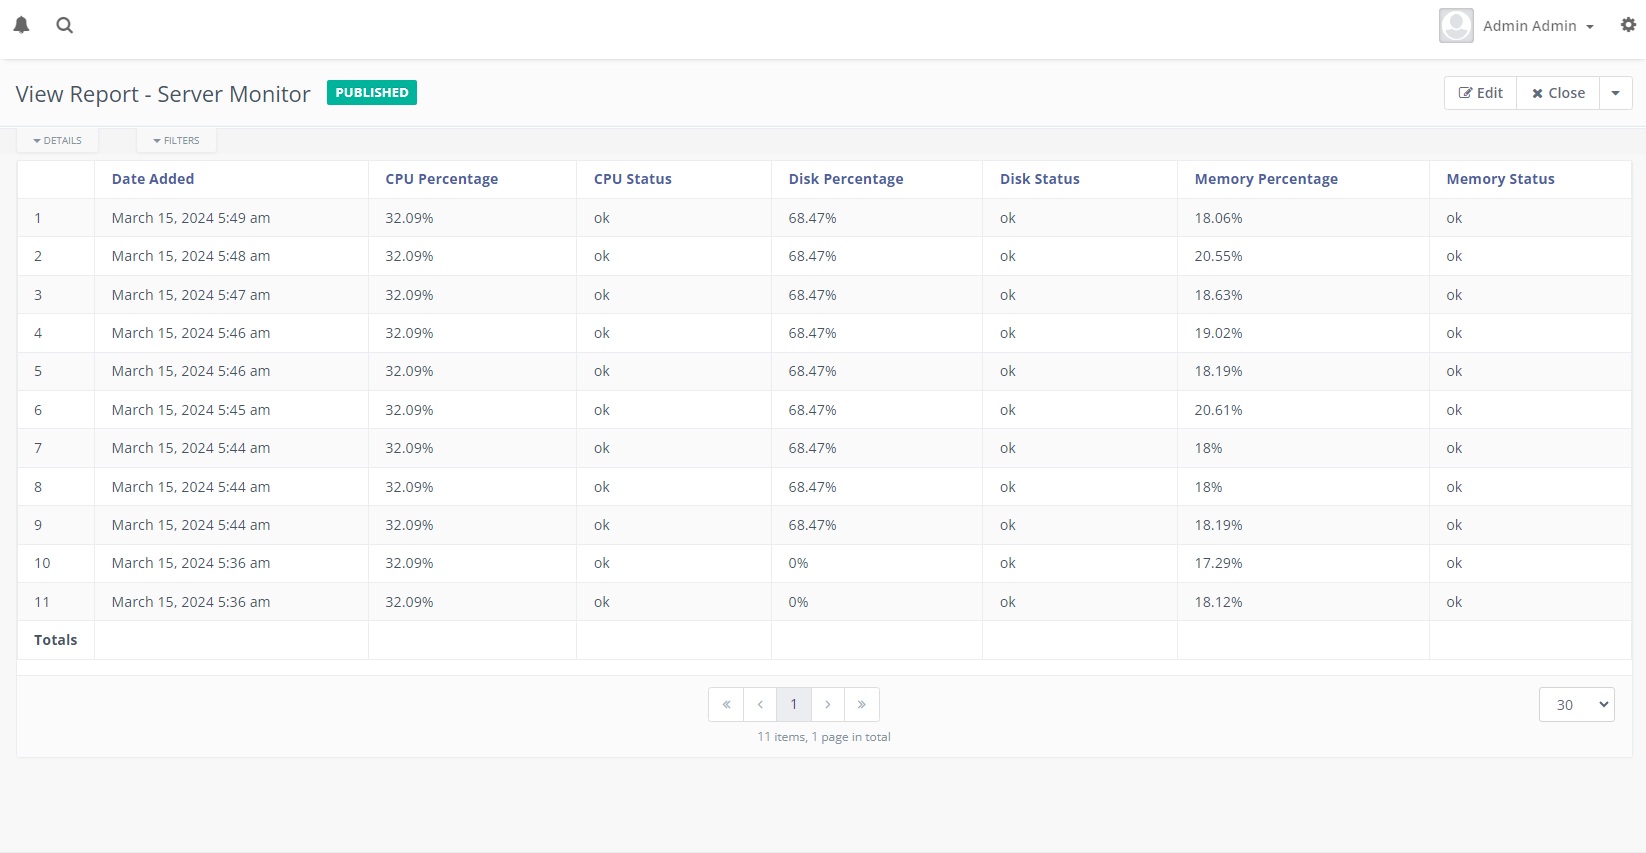Click the memory value 20.55%
Viewport: 1646px width, 853px height.
tap(1218, 256)
